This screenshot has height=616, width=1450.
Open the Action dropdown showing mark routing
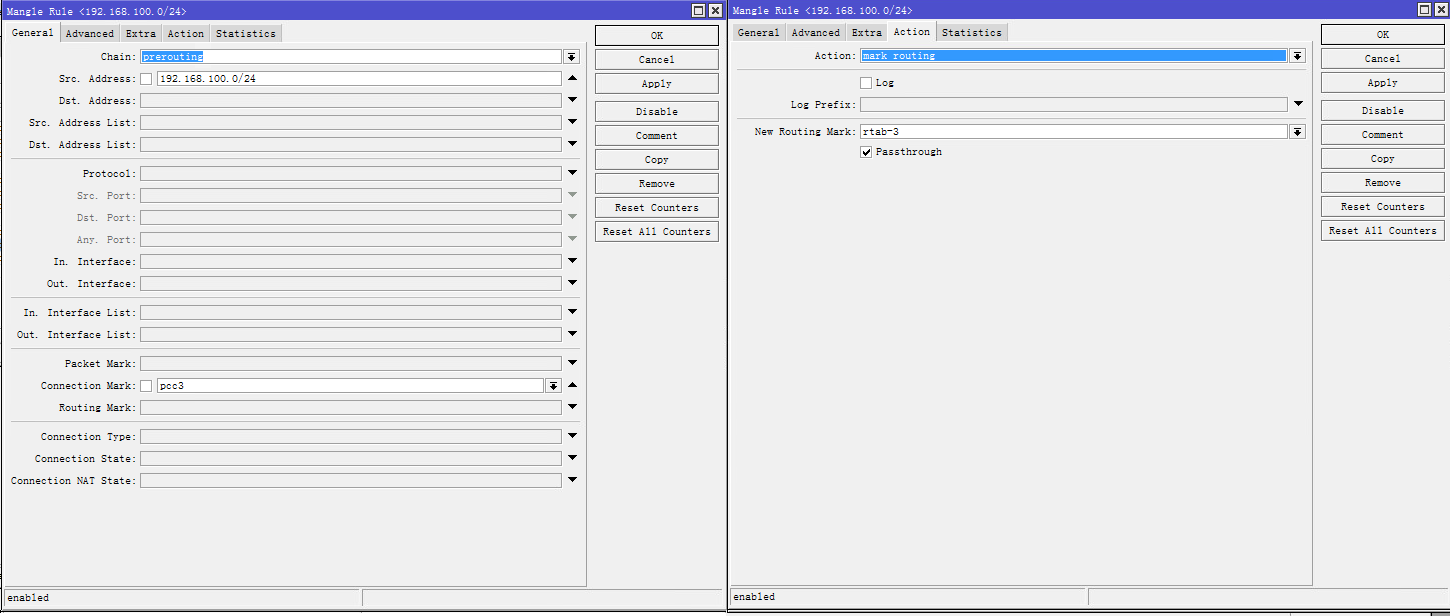point(1297,56)
